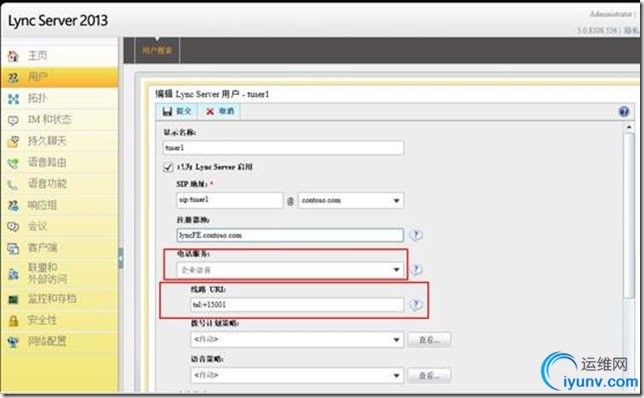Click view button beside voice policy
644x398 pixels.
click(x=429, y=375)
